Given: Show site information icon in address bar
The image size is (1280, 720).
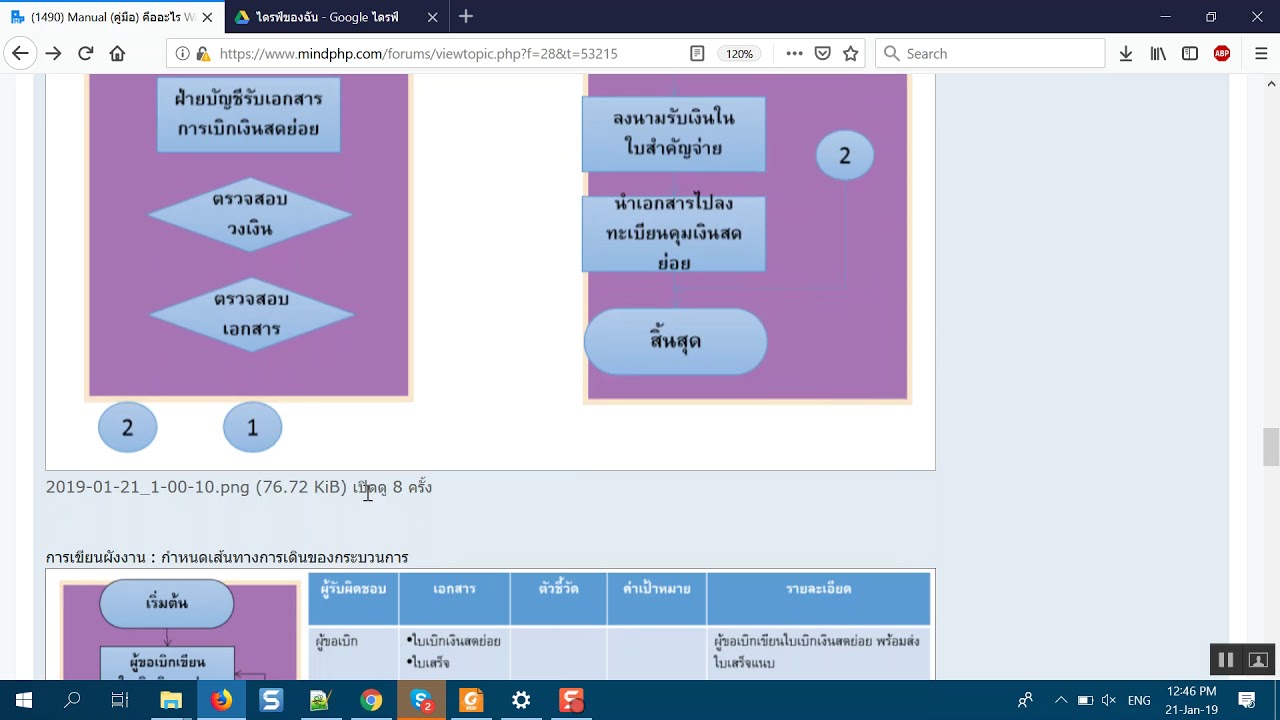Looking at the screenshot, I should pos(182,54).
